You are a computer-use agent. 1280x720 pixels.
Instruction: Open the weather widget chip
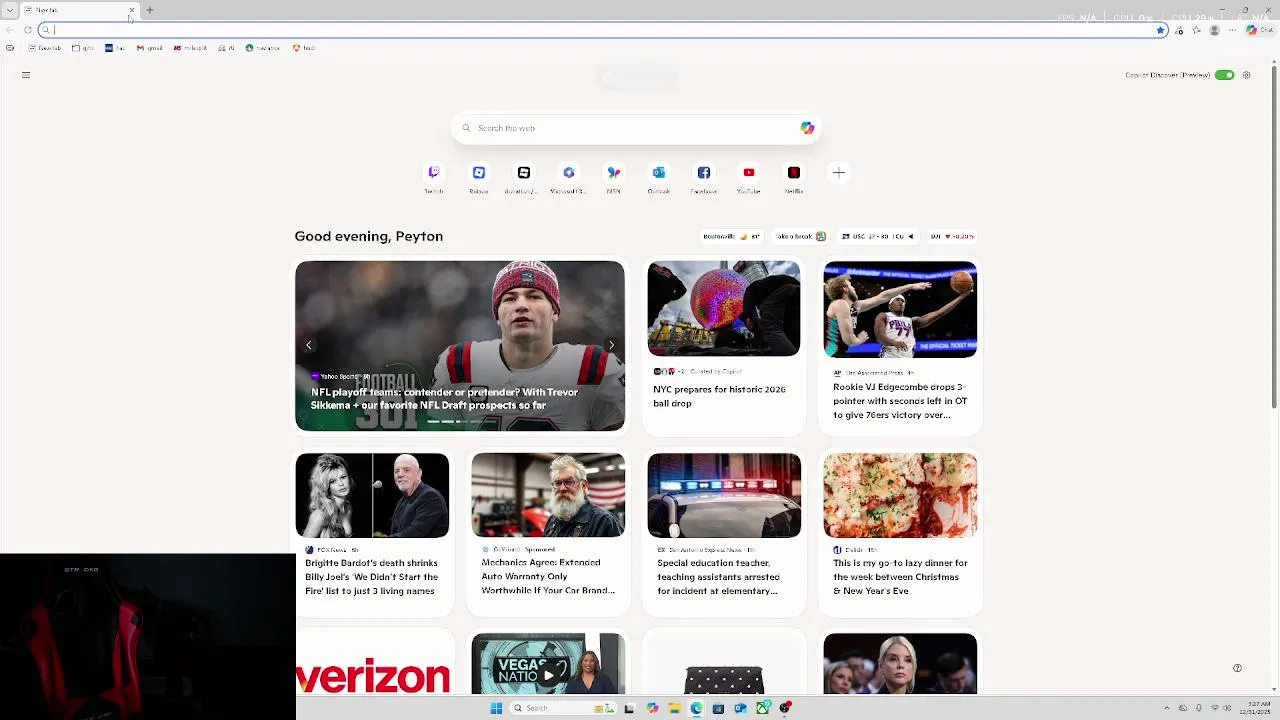click(x=731, y=237)
